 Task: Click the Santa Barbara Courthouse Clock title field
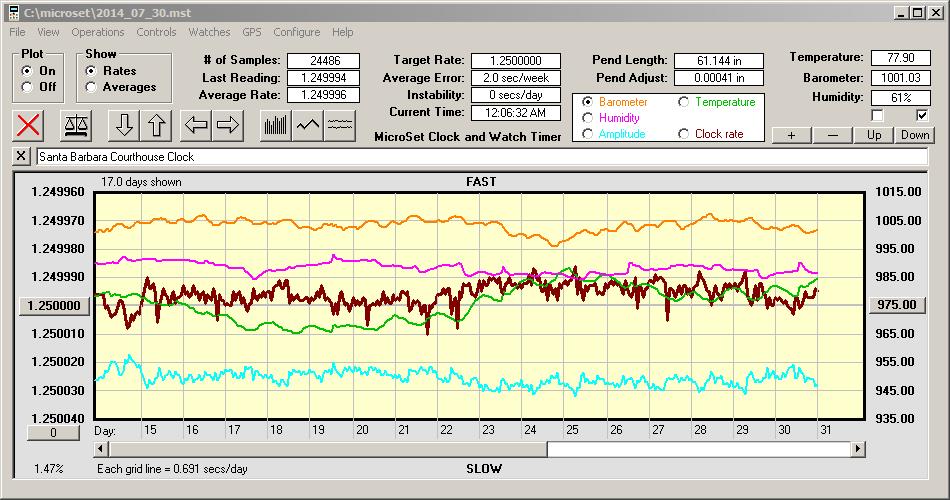482,156
